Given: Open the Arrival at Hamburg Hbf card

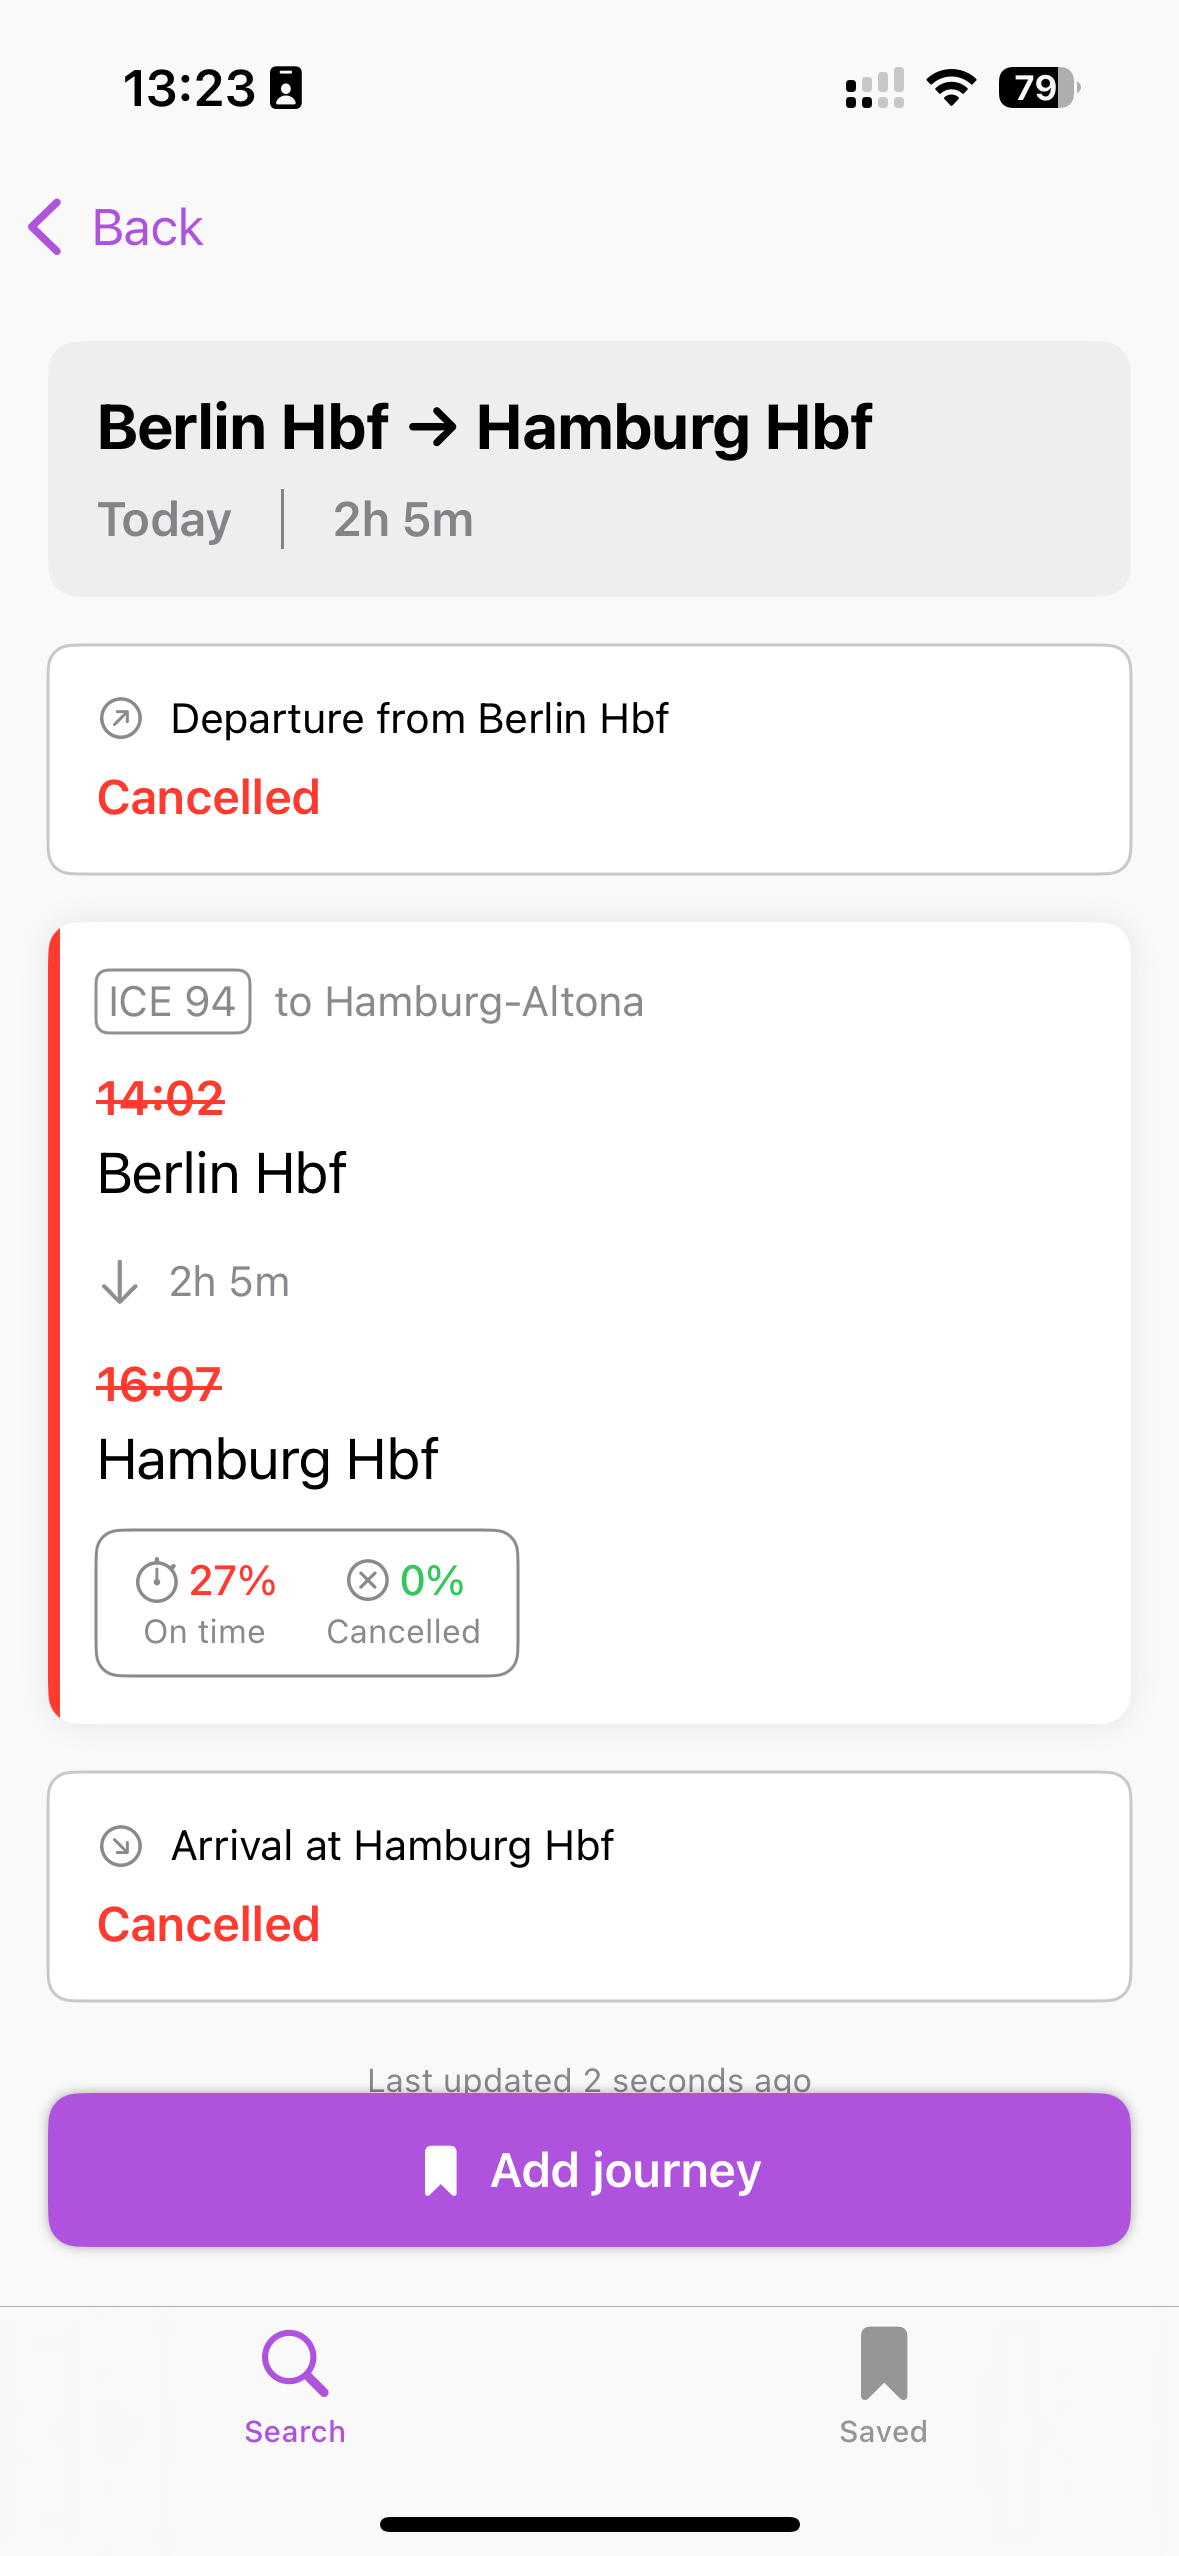Looking at the screenshot, I should (589, 1886).
